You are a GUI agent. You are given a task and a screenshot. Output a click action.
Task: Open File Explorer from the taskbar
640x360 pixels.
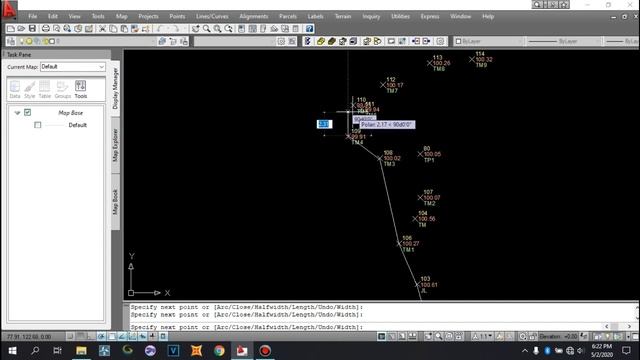[x=81, y=351]
